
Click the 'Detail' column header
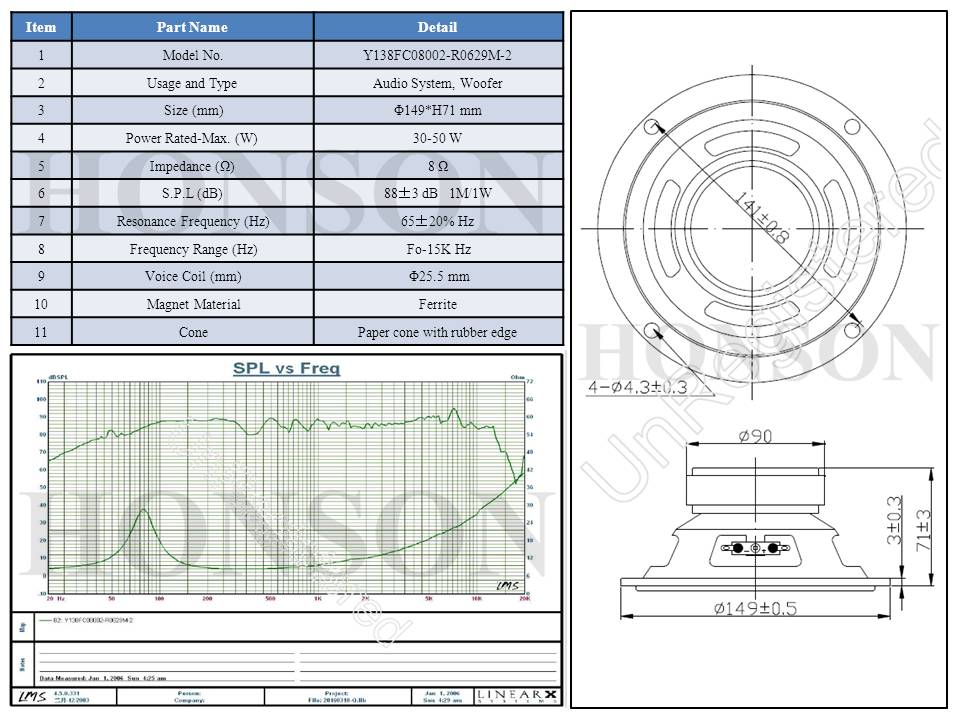[x=438, y=27]
